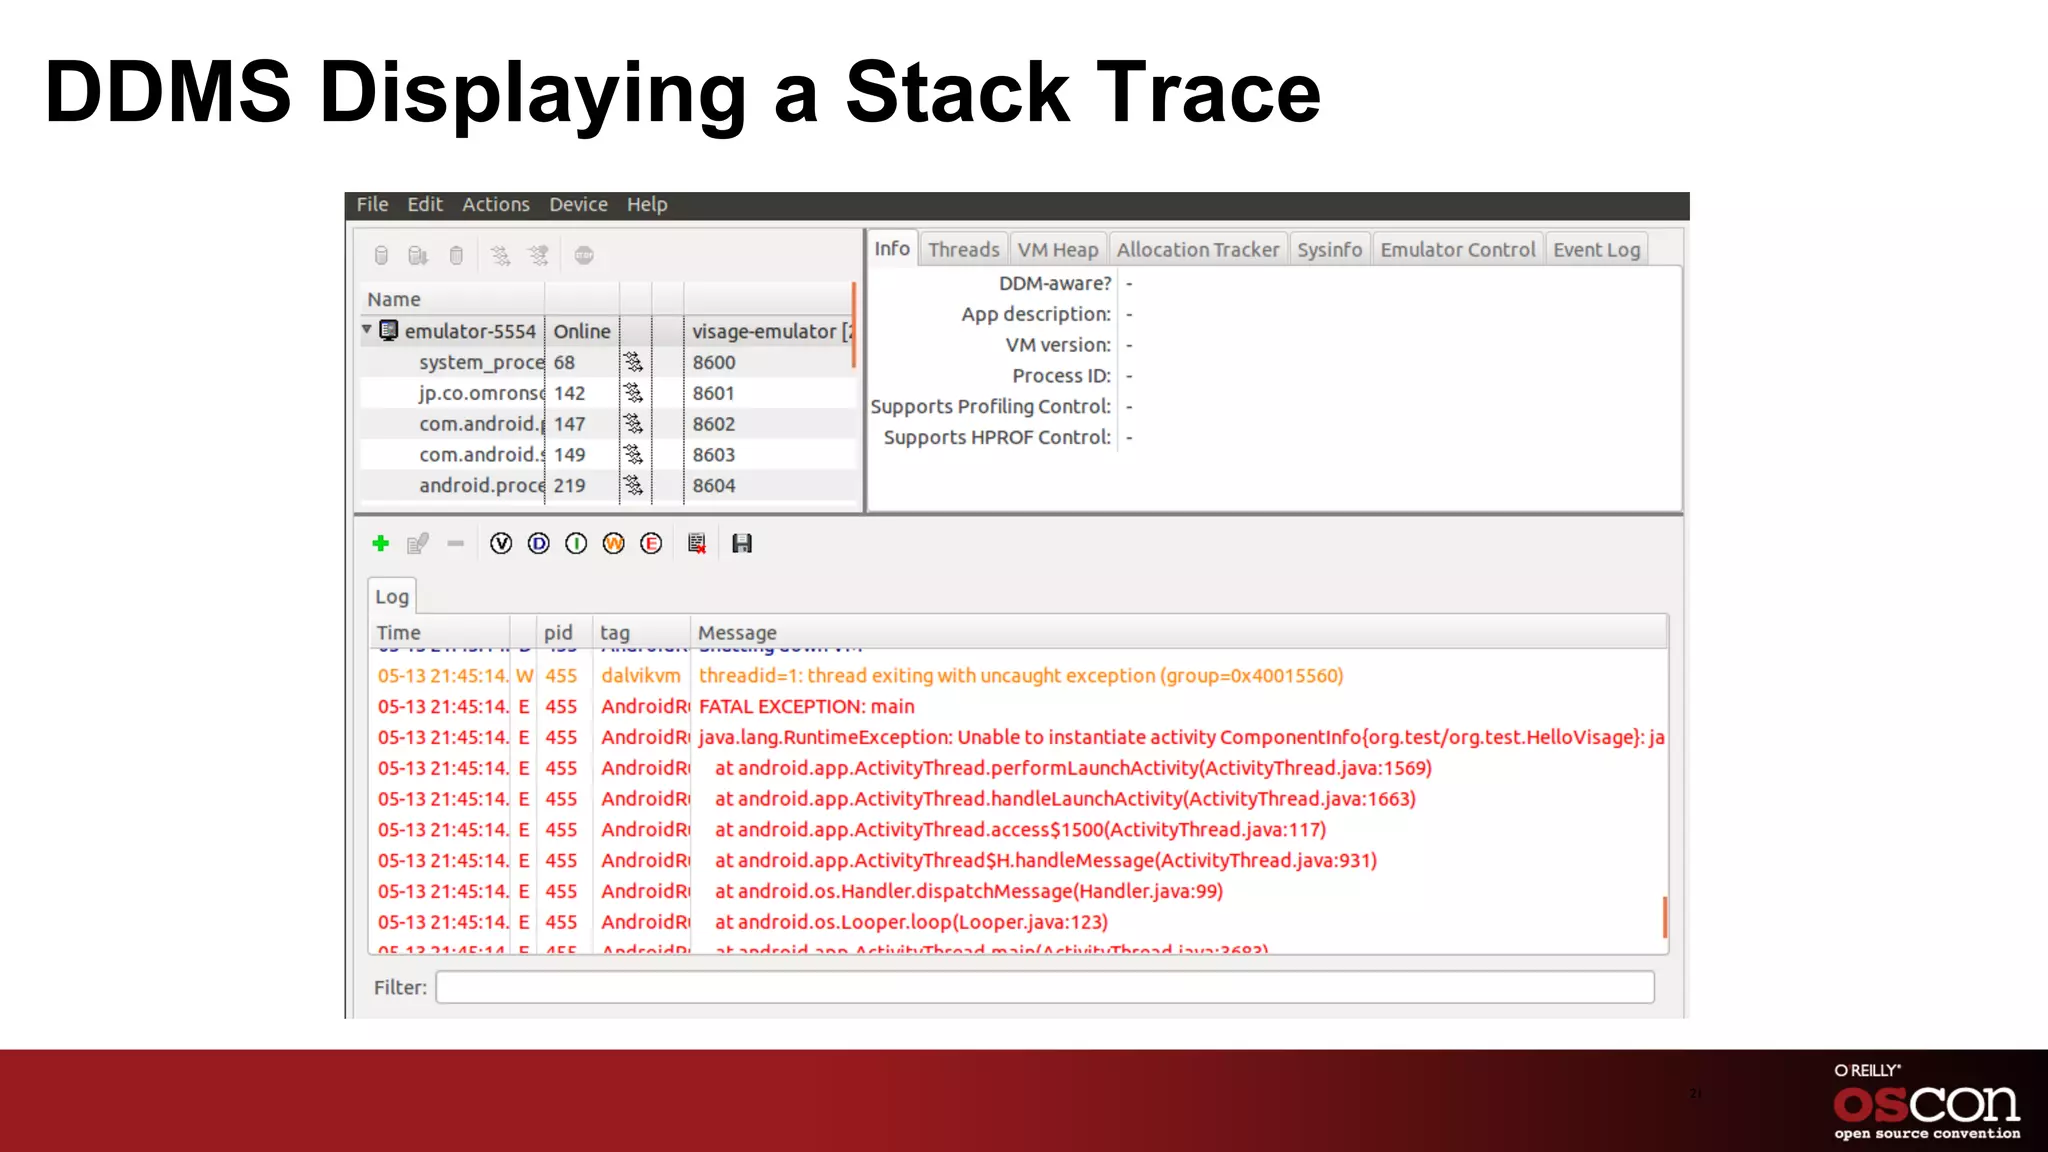Toggle the Debug (D) log level
Viewport: 2048px width, 1152px height.
pos(539,543)
